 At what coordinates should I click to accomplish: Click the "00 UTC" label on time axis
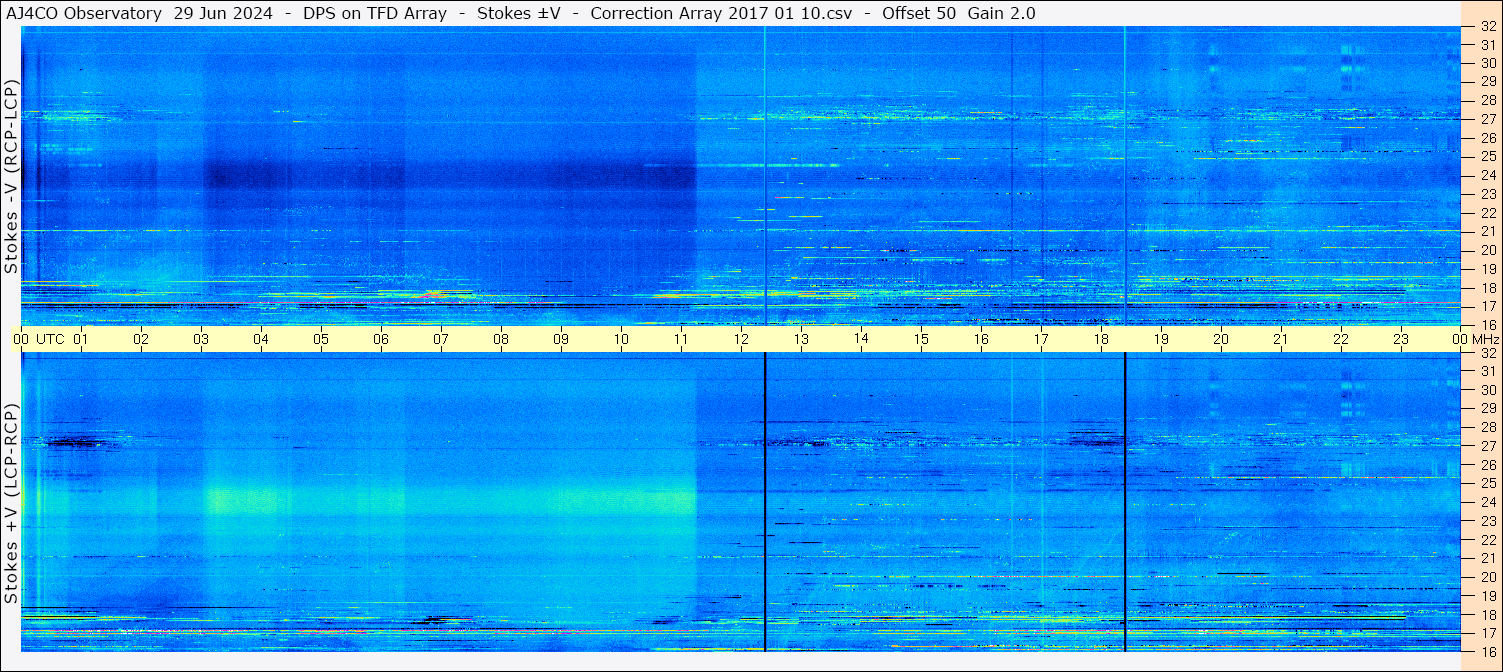click(x=37, y=339)
